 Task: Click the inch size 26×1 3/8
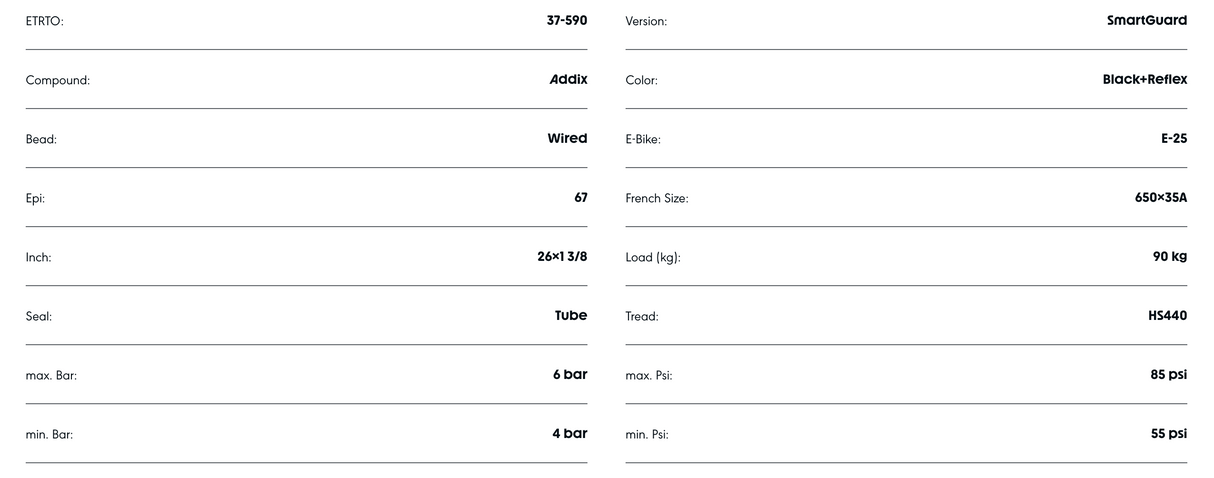[562, 256]
